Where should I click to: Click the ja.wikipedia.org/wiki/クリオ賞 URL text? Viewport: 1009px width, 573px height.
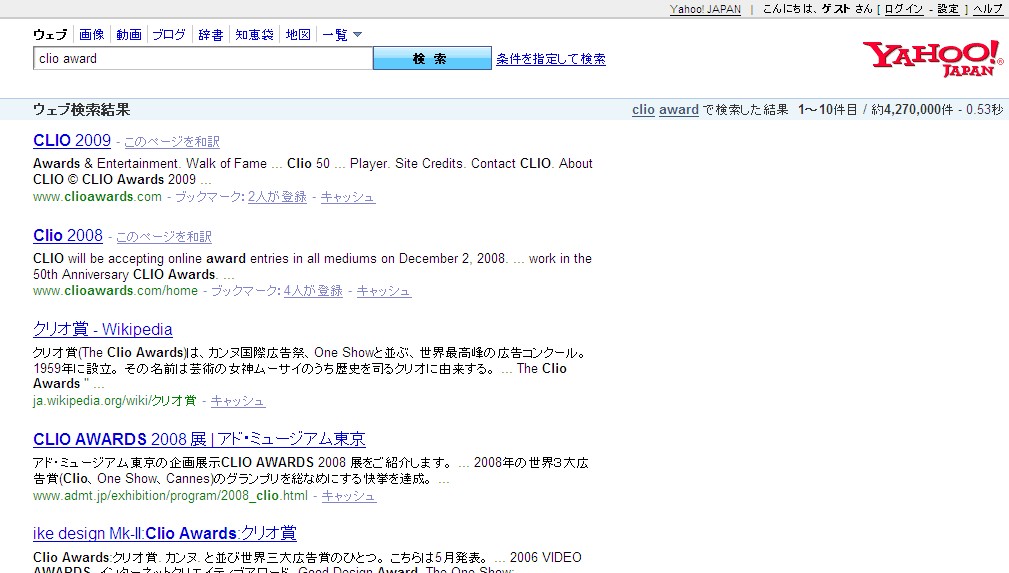click(x=115, y=401)
